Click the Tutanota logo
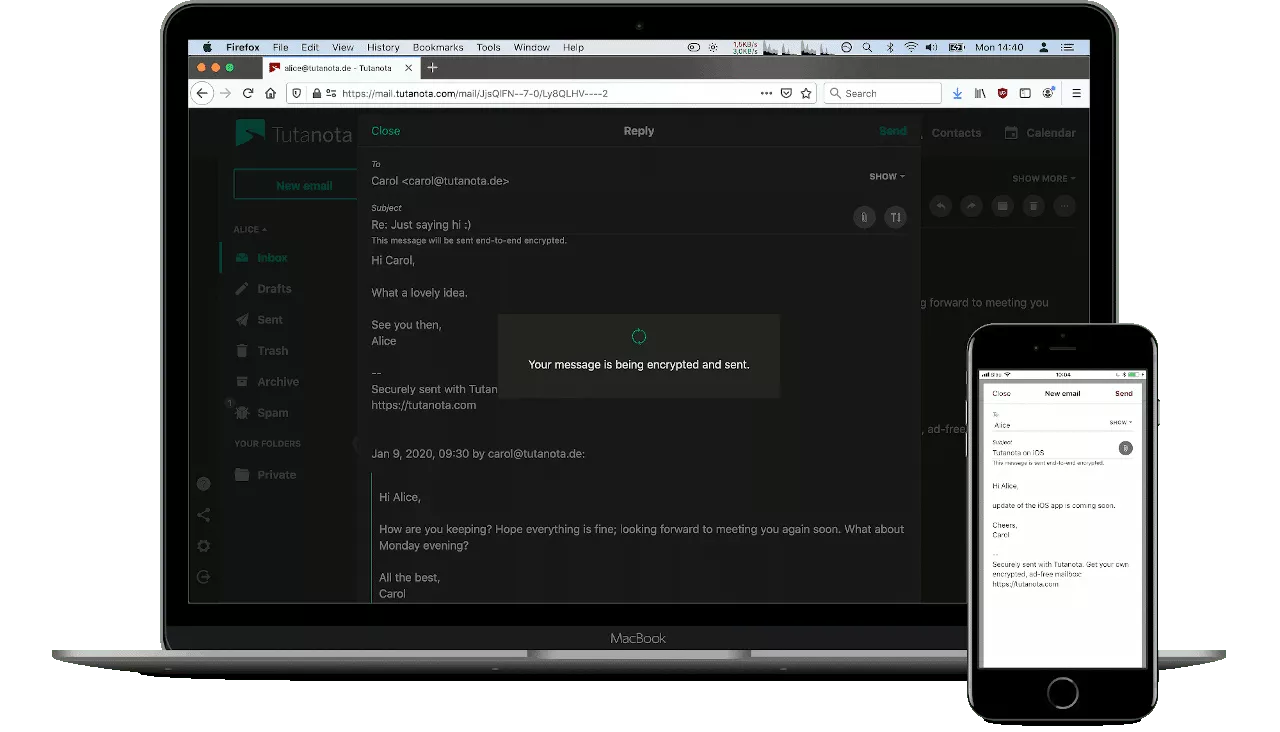The height and width of the screenshot is (732, 1280). [x=293, y=133]
